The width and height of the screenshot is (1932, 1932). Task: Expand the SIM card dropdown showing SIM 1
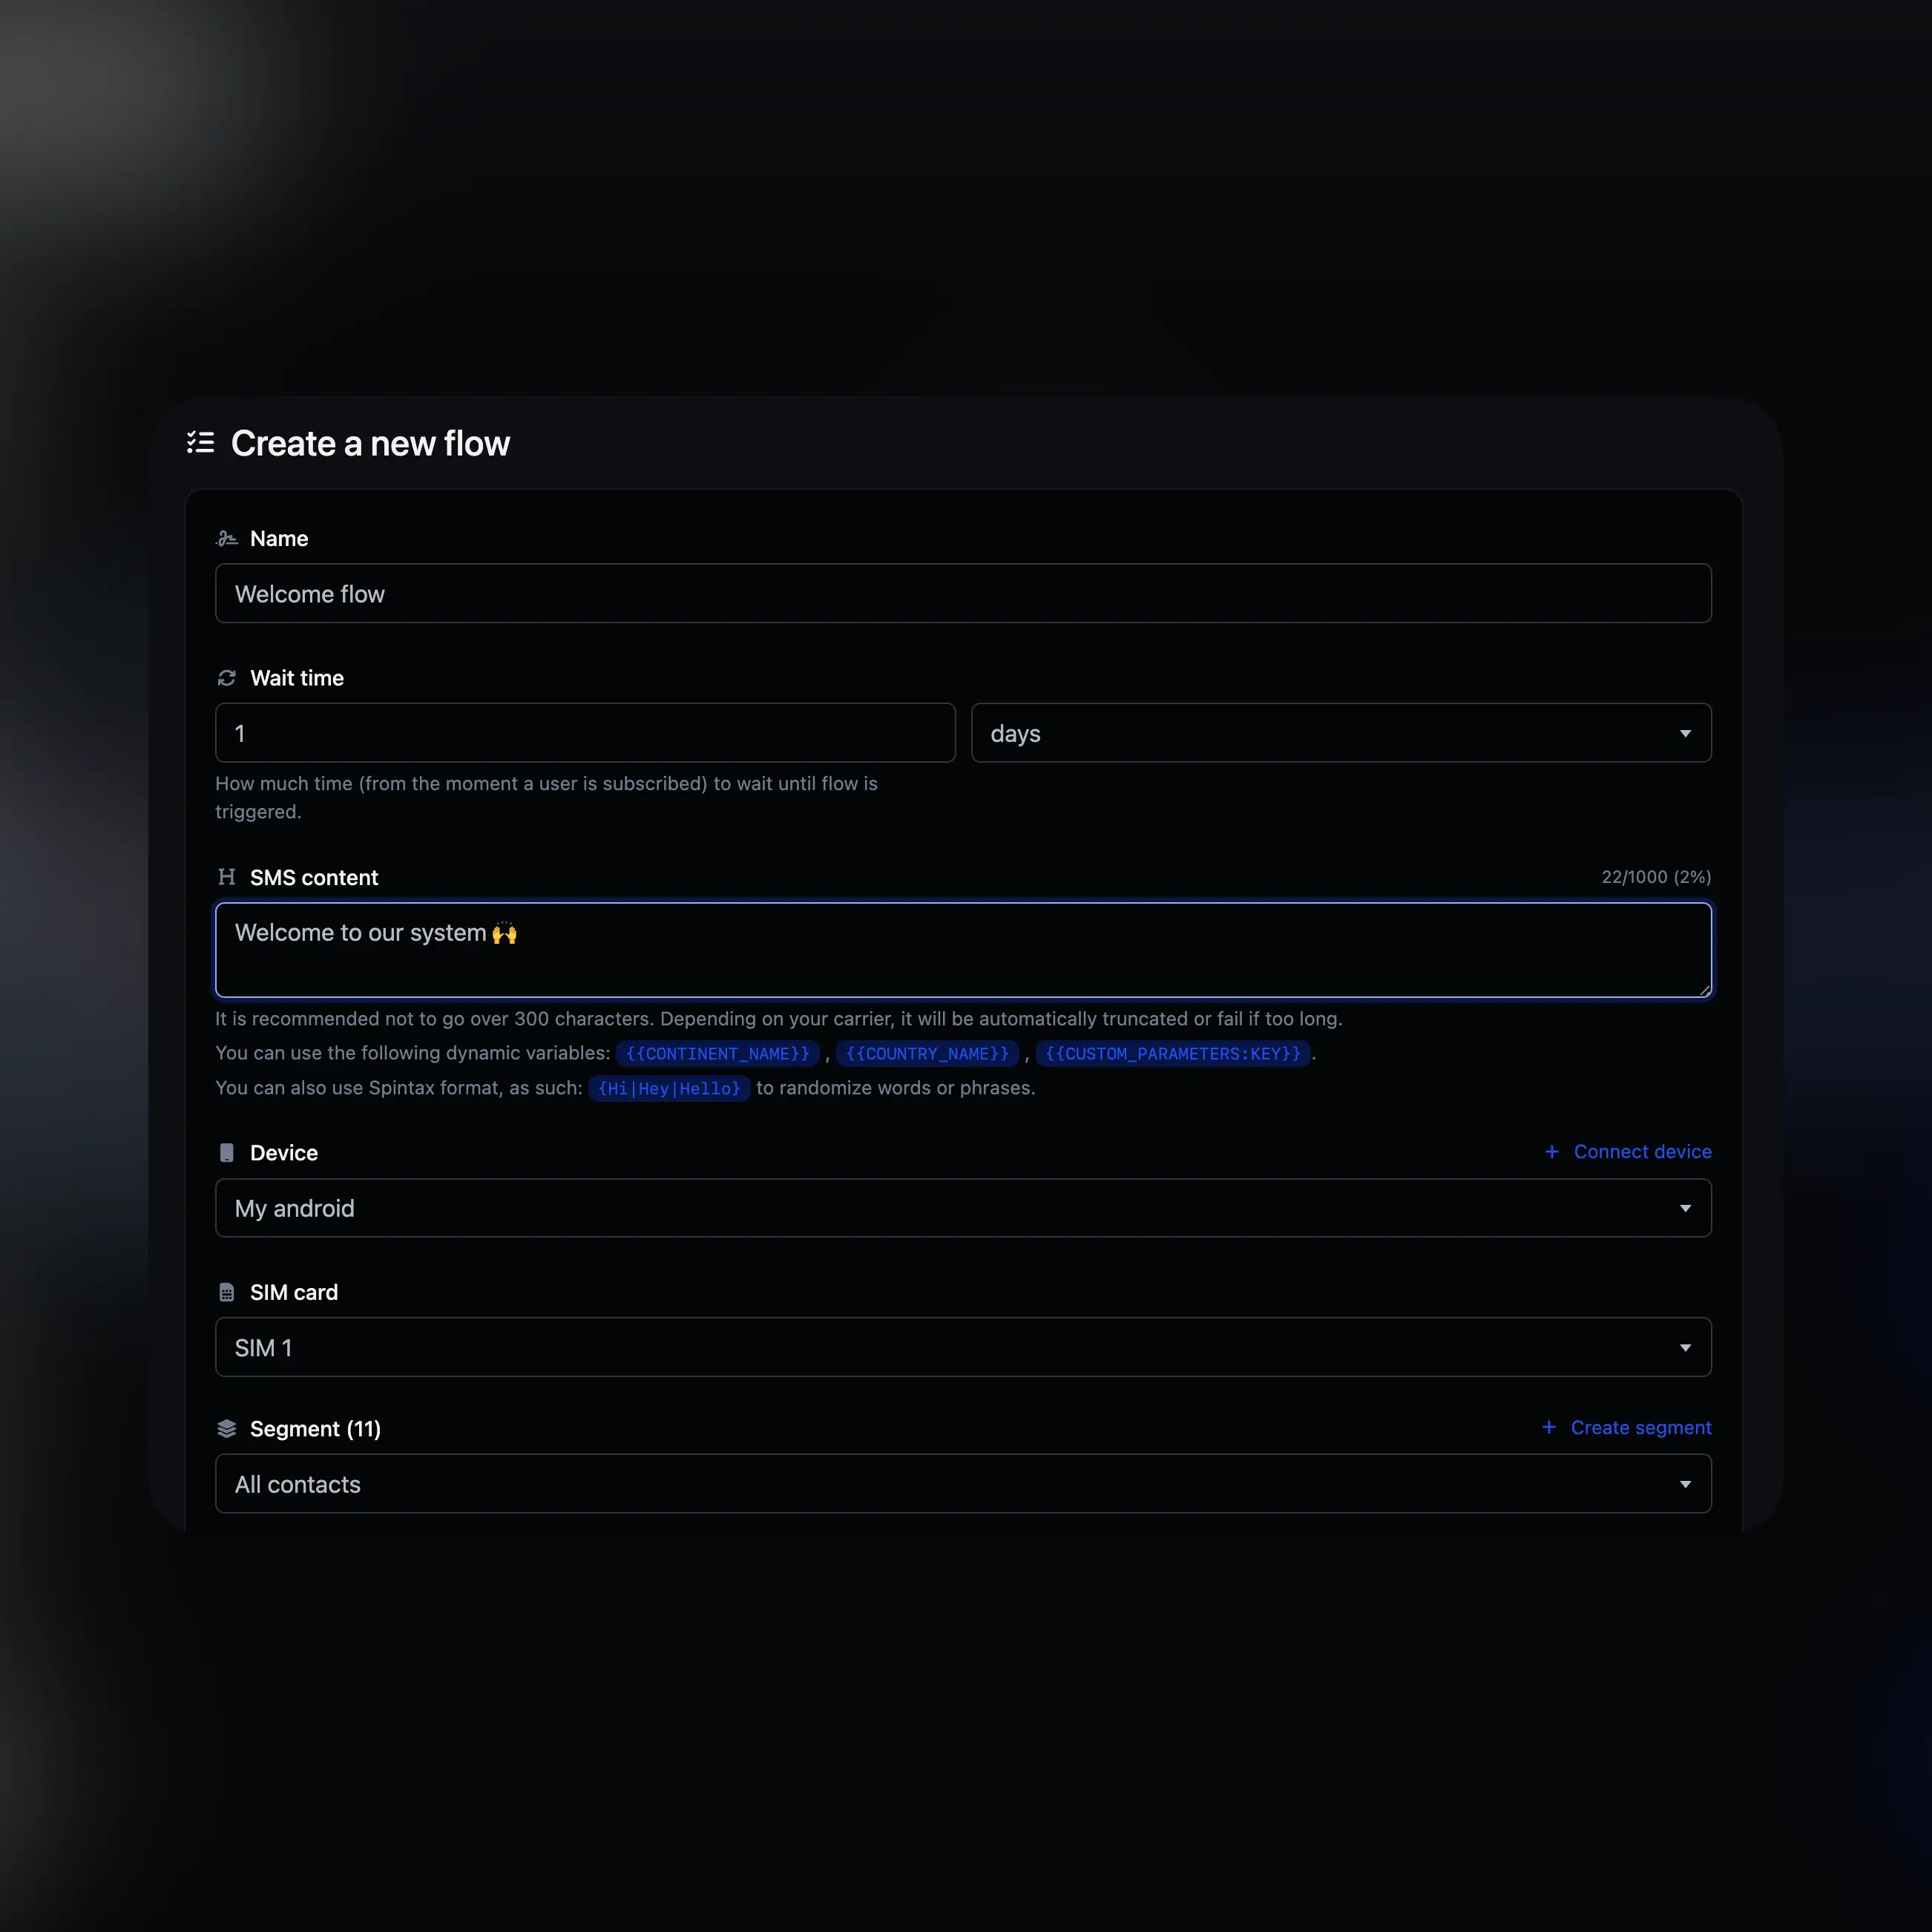point(963,1347)
